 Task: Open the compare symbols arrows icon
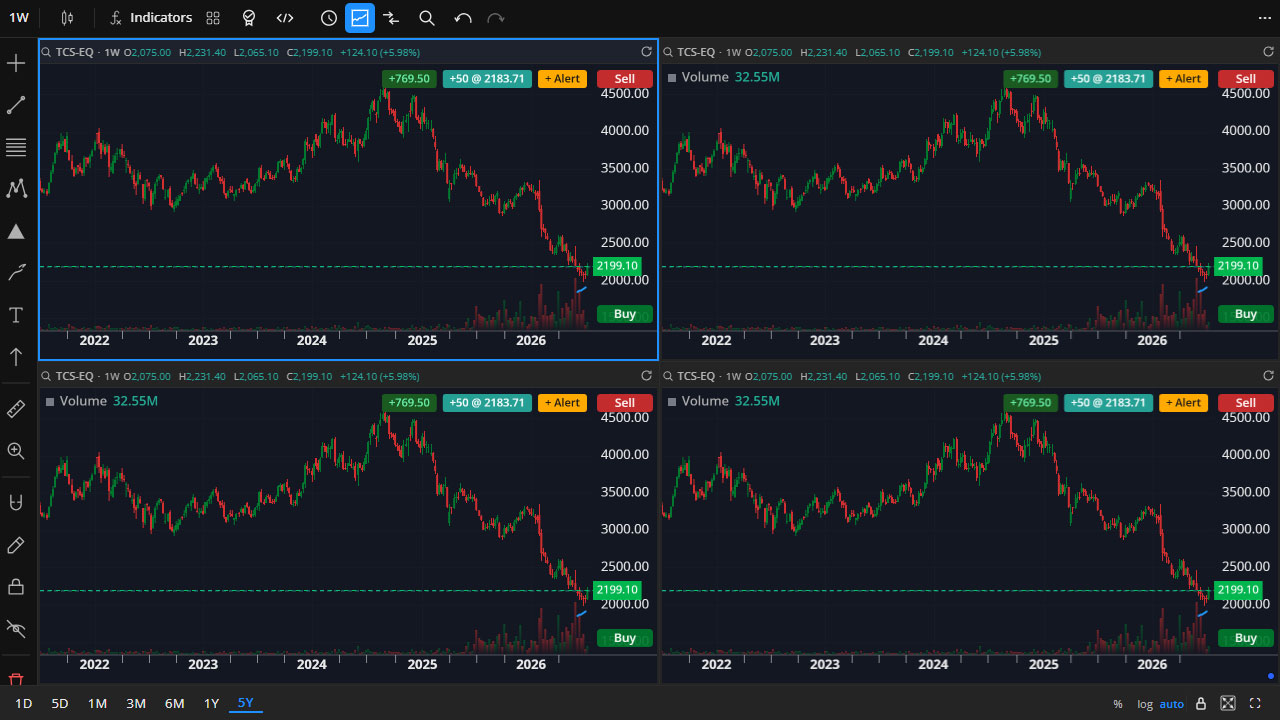[x=391, y=18]
